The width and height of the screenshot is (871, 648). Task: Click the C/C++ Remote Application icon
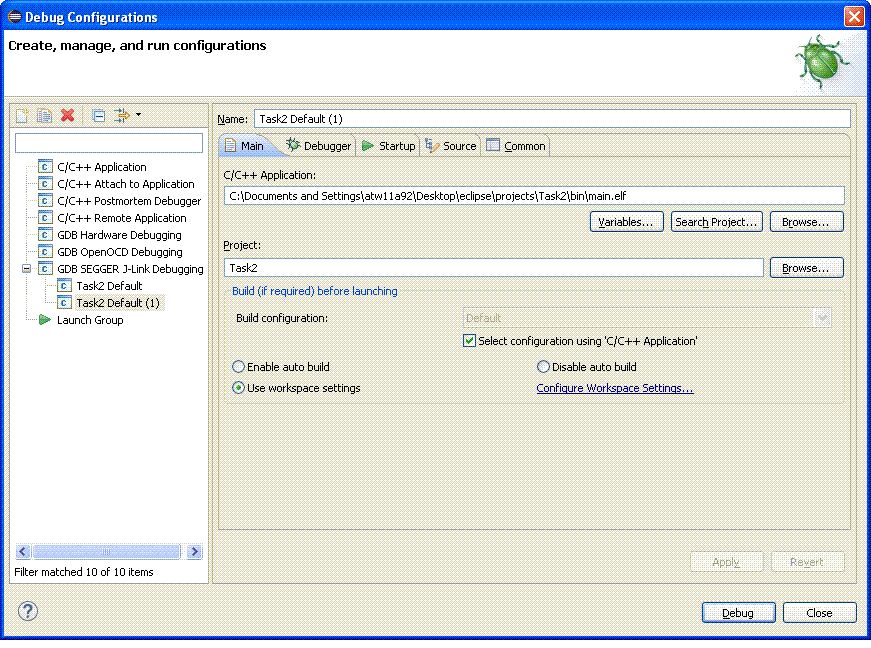click(x=46, y=218)
